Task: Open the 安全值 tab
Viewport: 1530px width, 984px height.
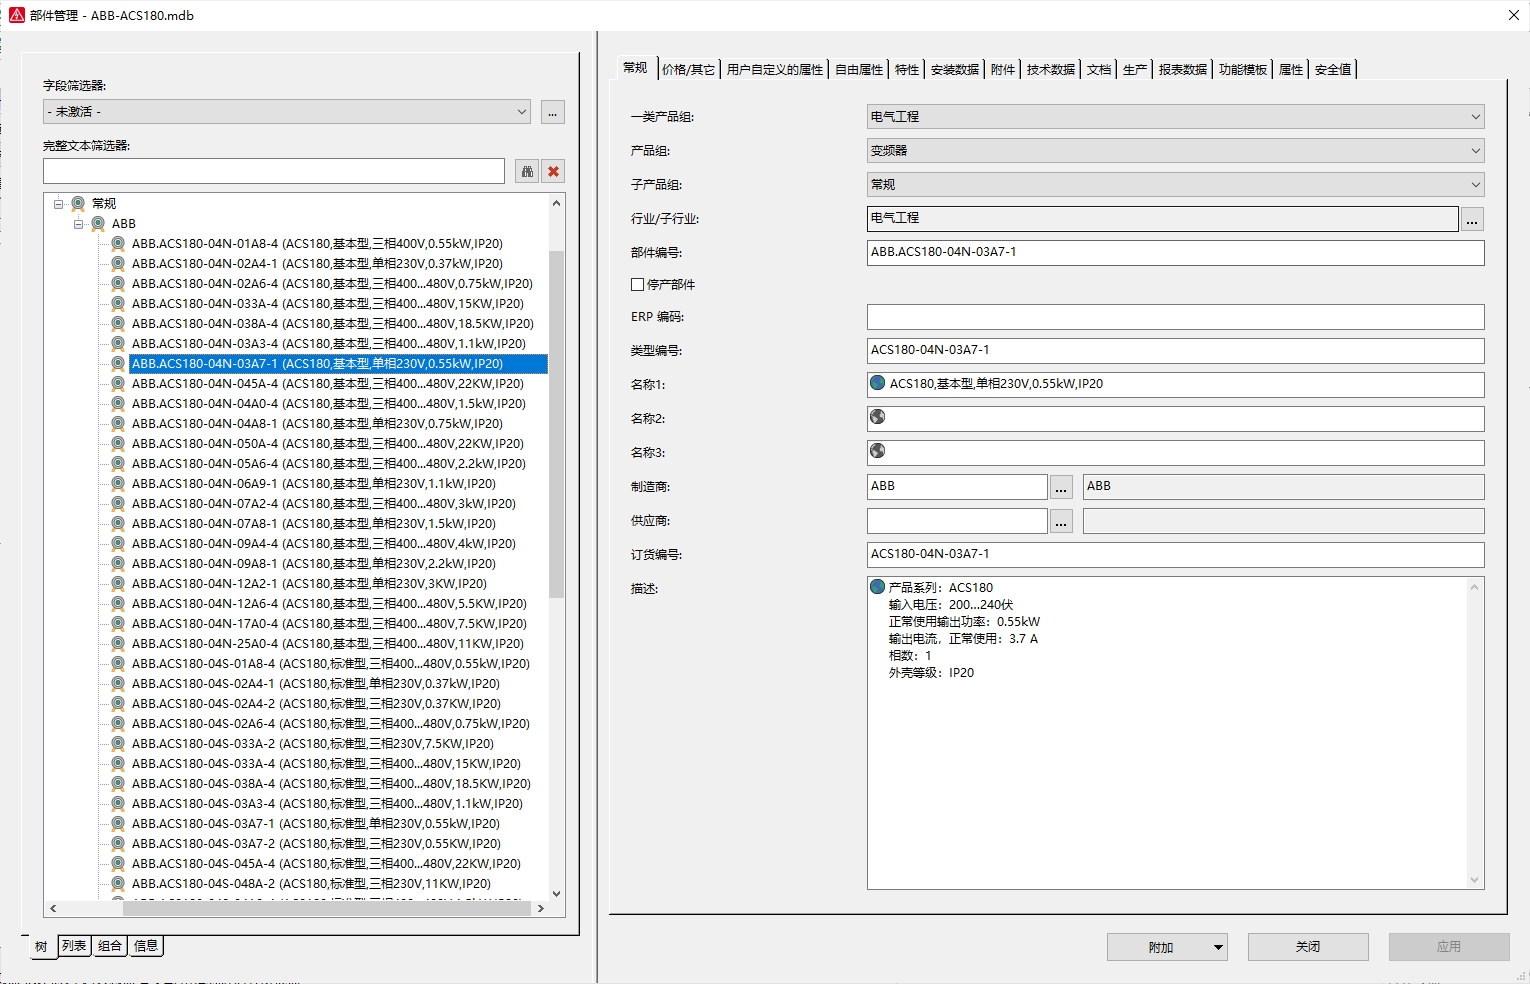Action: (x=1332, y=69)
